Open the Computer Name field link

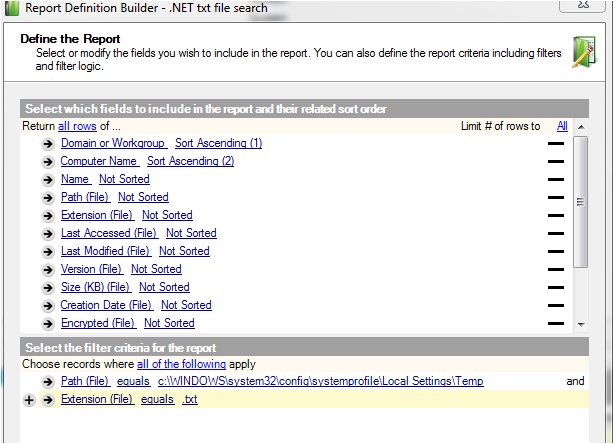click(100, 161)
